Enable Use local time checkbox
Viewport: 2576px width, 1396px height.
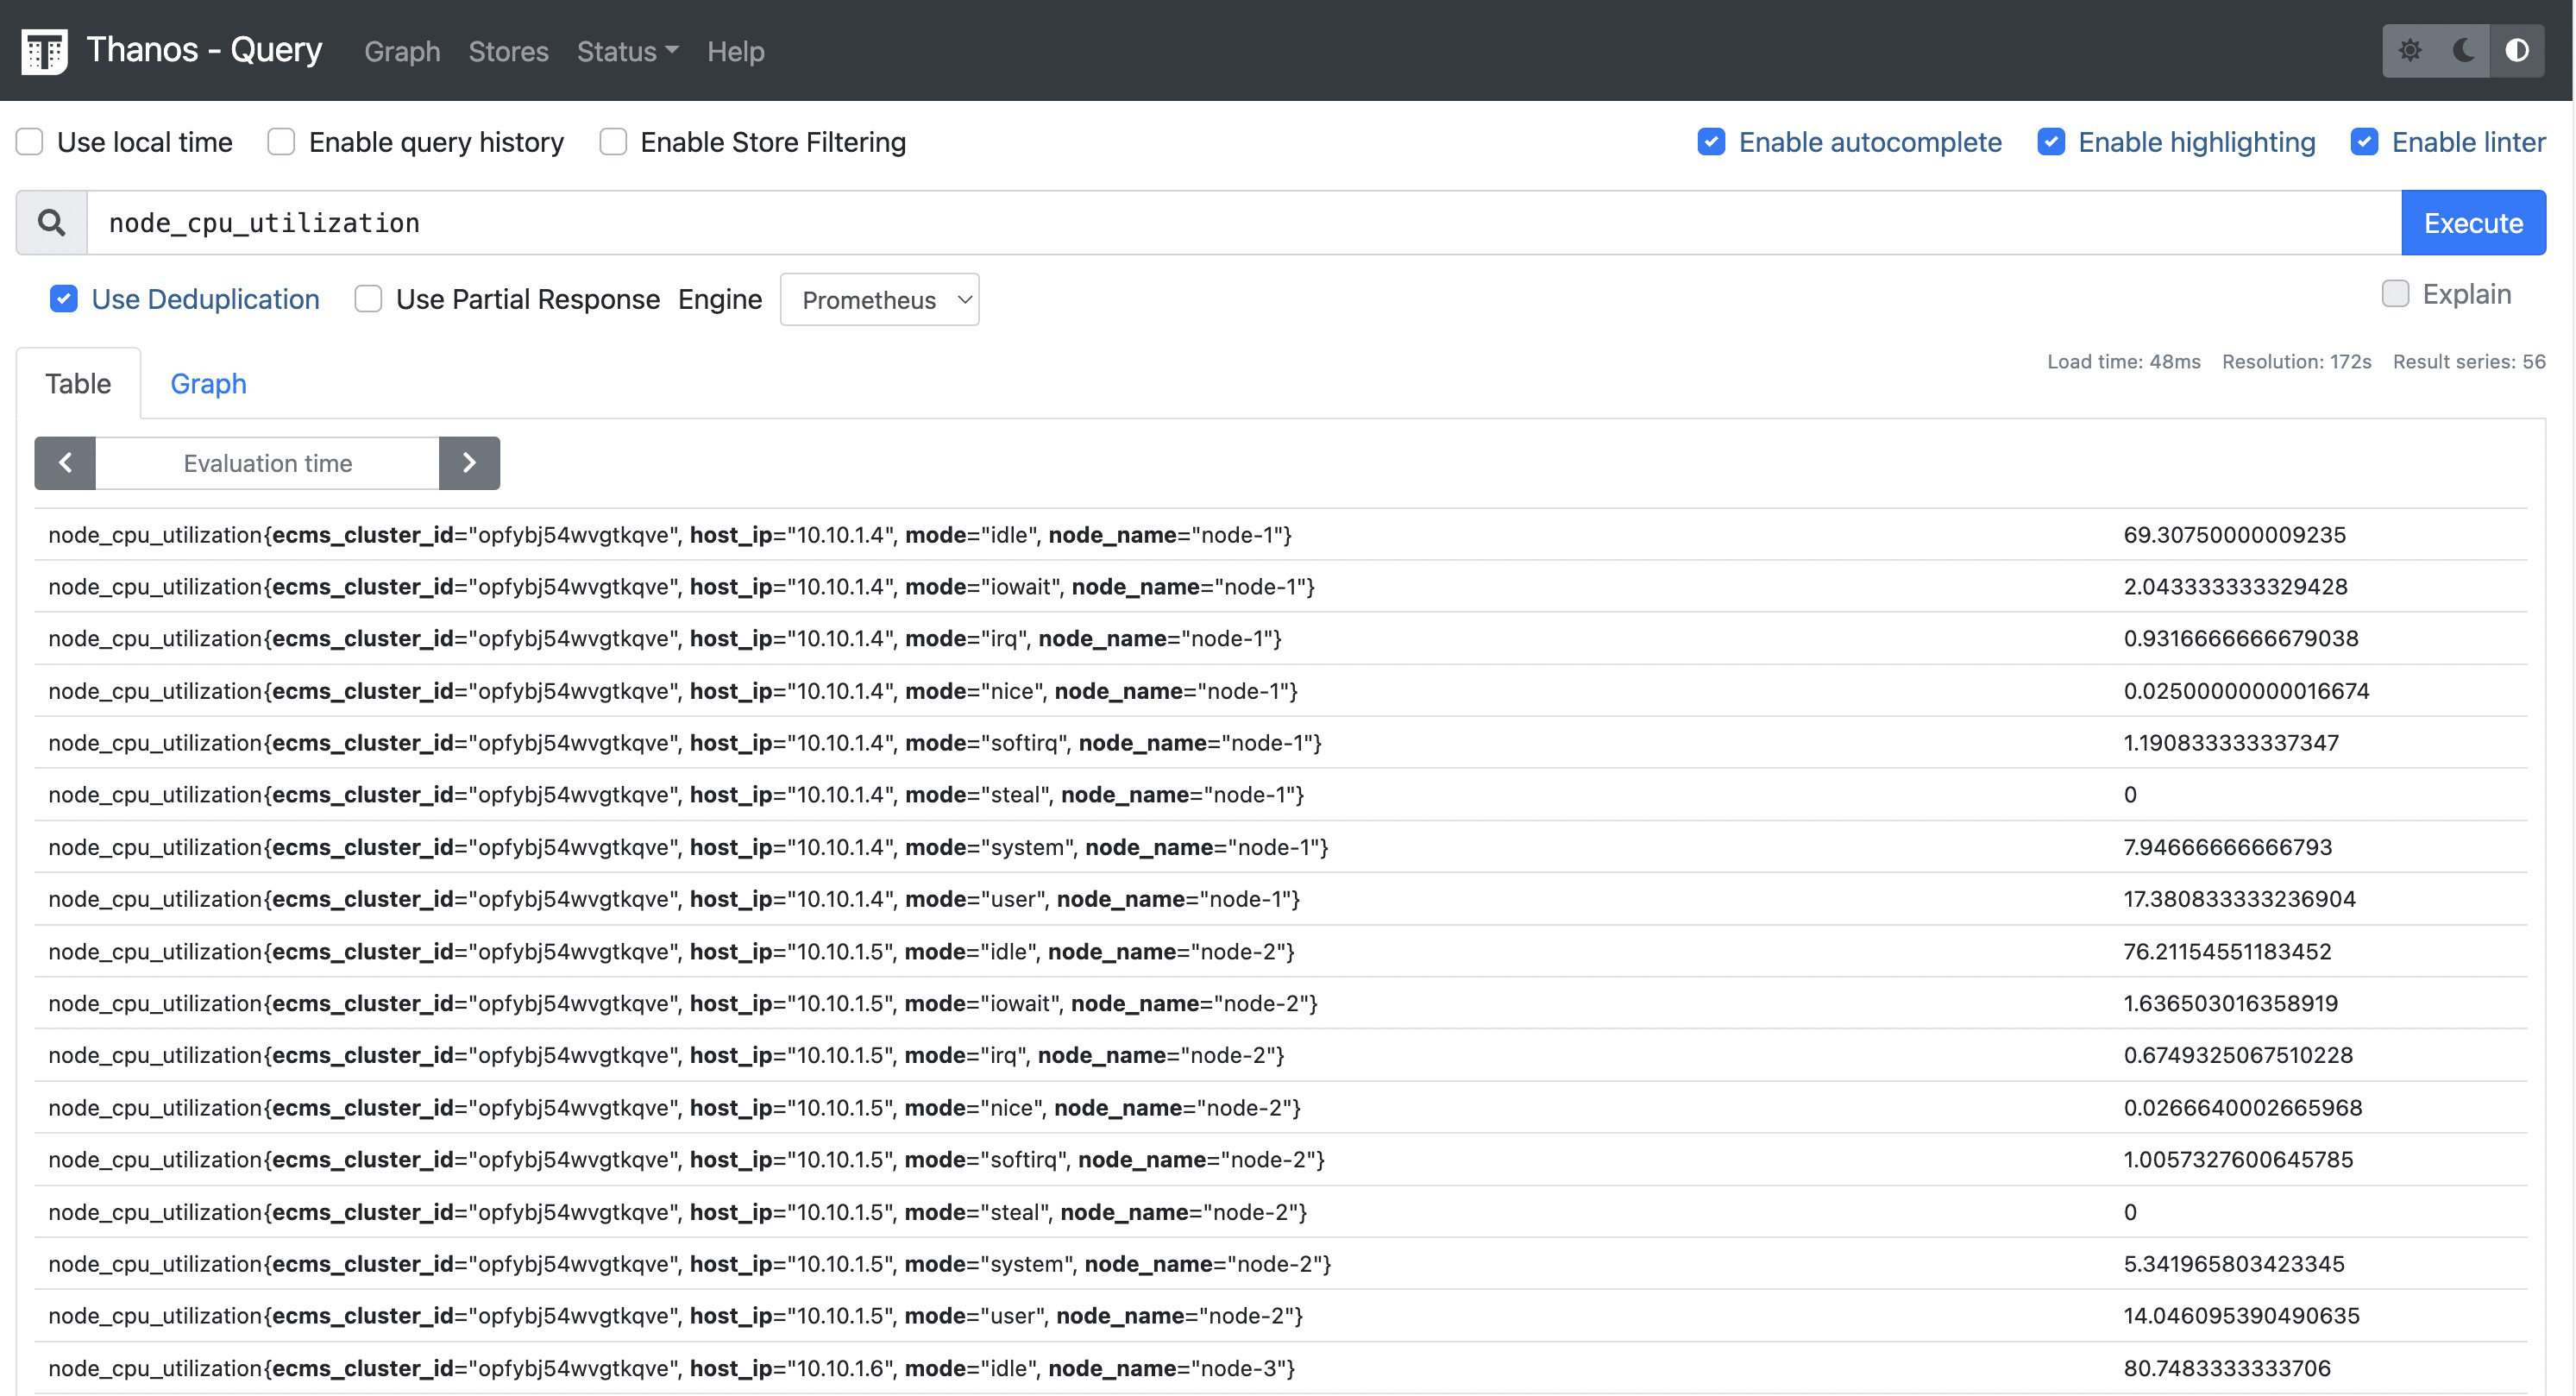[30, 142]
